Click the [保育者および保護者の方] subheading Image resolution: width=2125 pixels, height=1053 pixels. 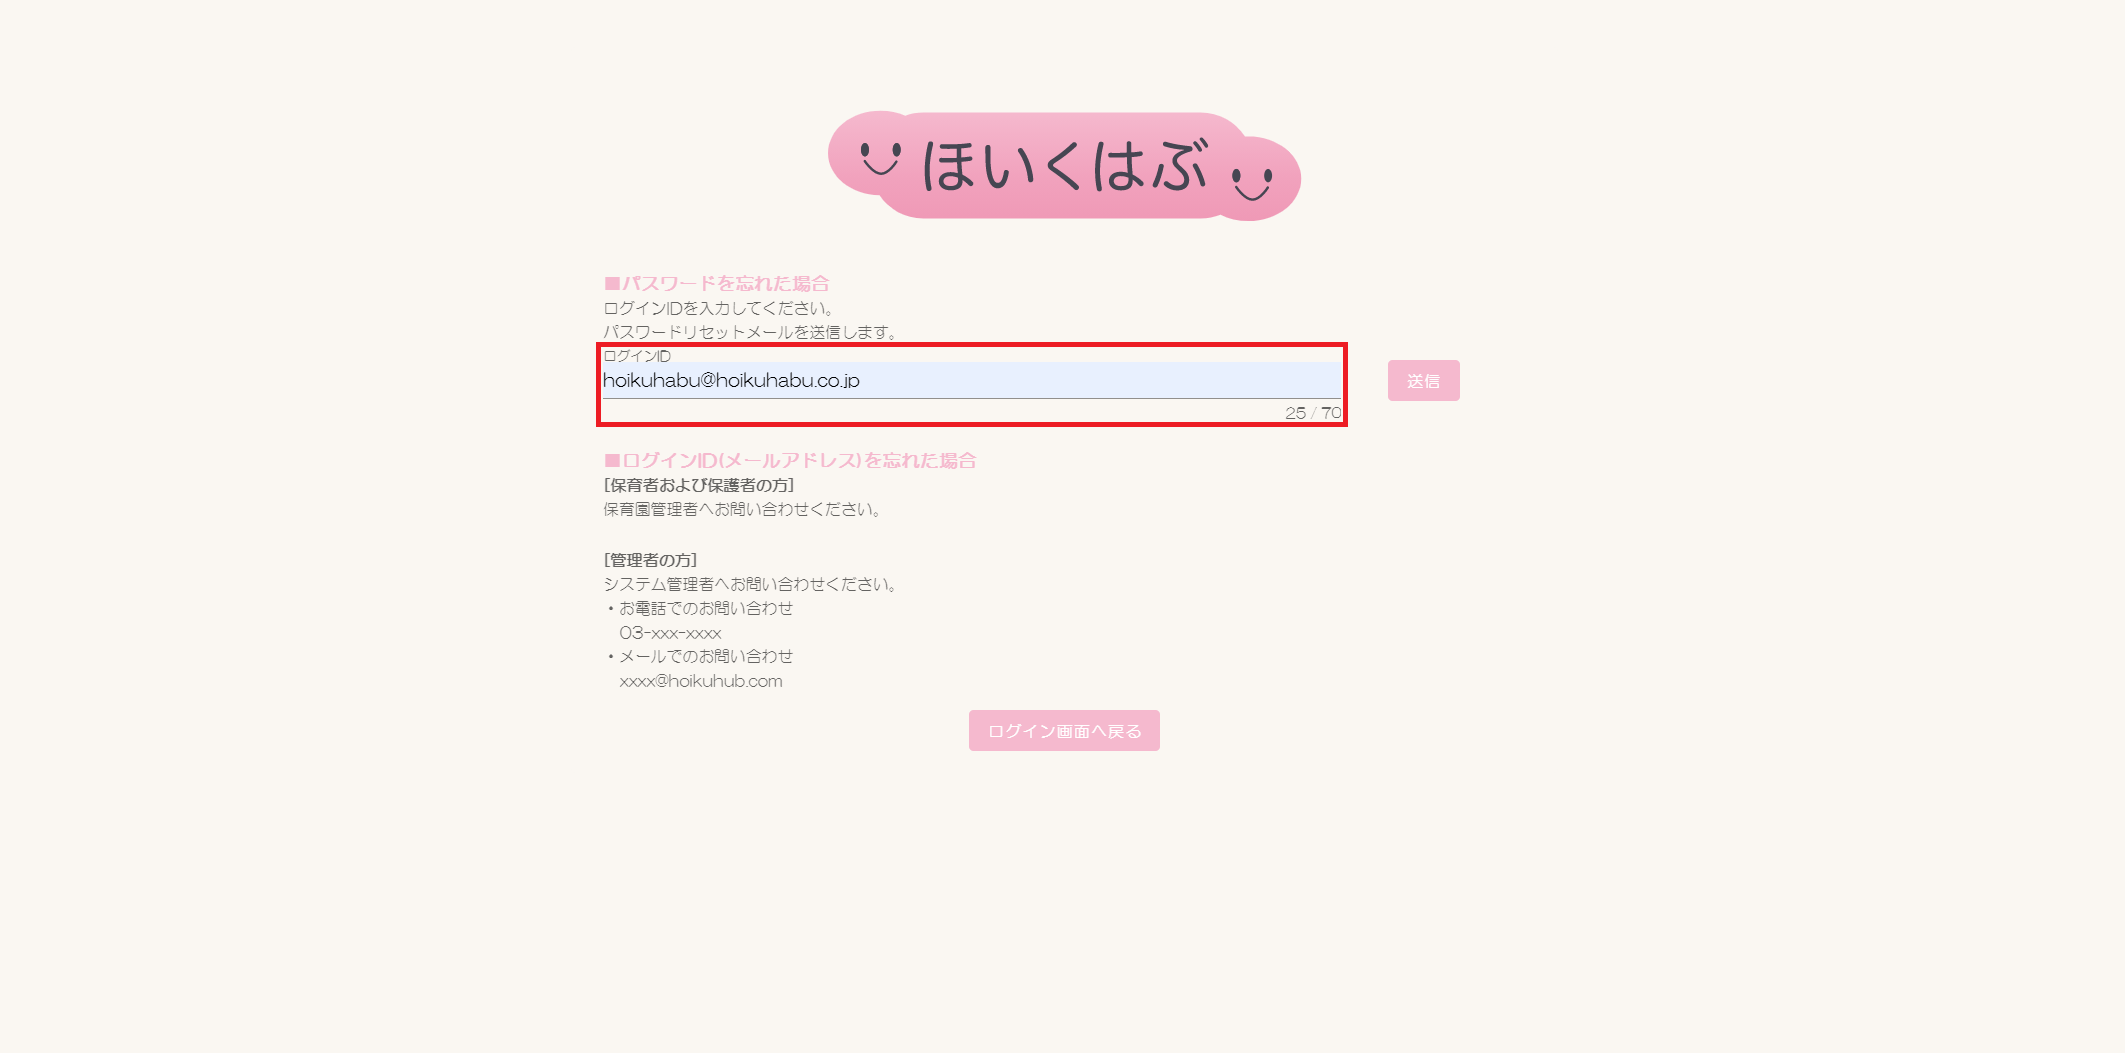699,486
